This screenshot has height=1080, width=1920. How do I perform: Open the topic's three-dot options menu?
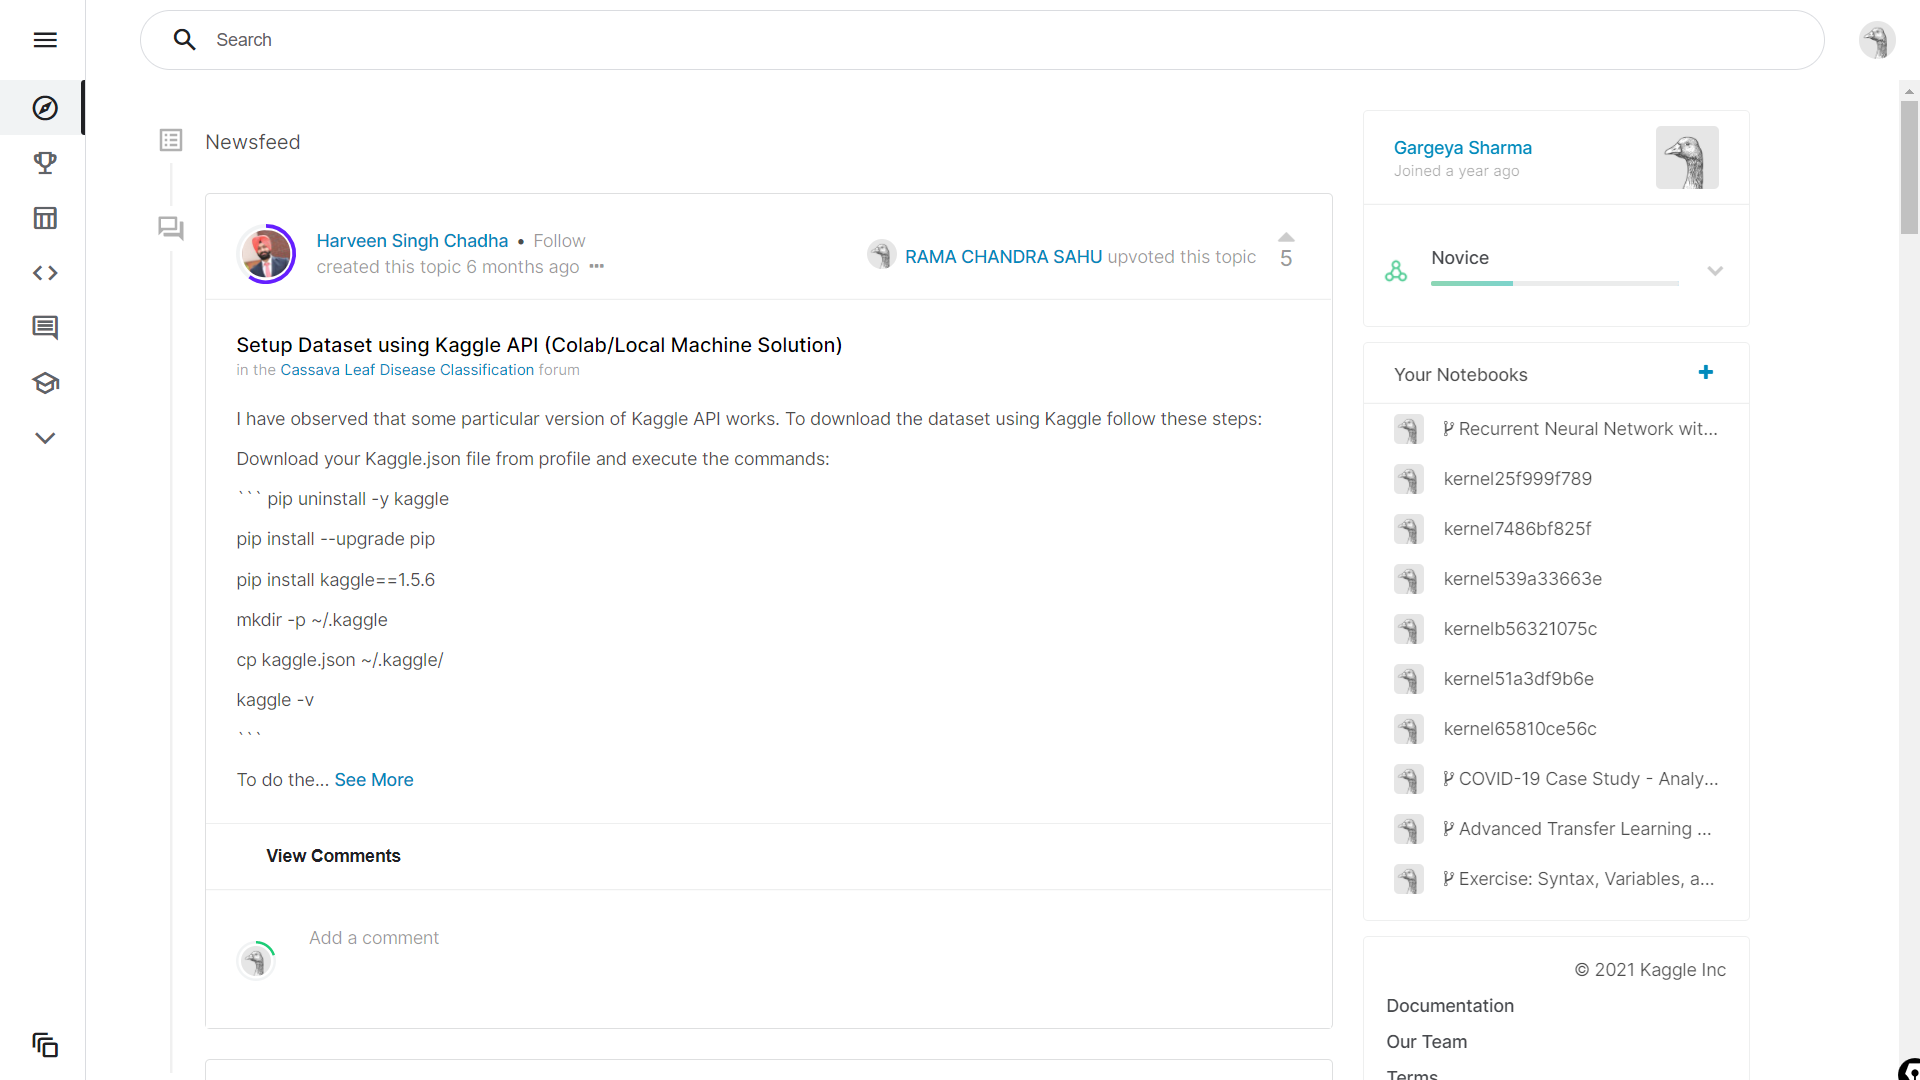coord(597,267)
